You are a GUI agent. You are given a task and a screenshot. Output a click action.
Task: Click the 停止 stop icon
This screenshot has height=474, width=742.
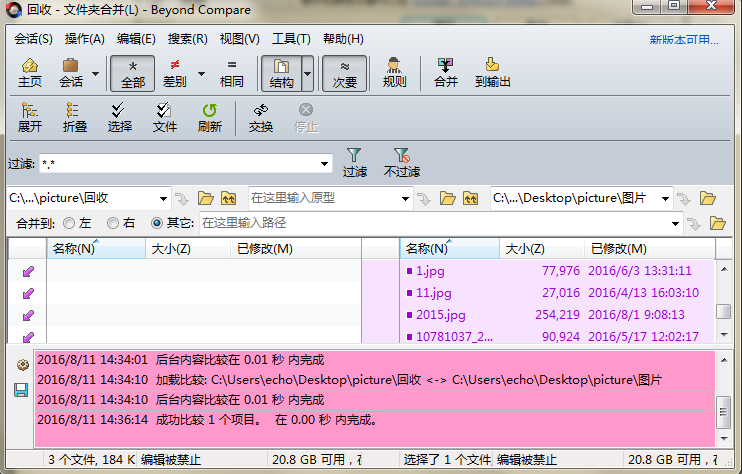click(x=306, y=118)
